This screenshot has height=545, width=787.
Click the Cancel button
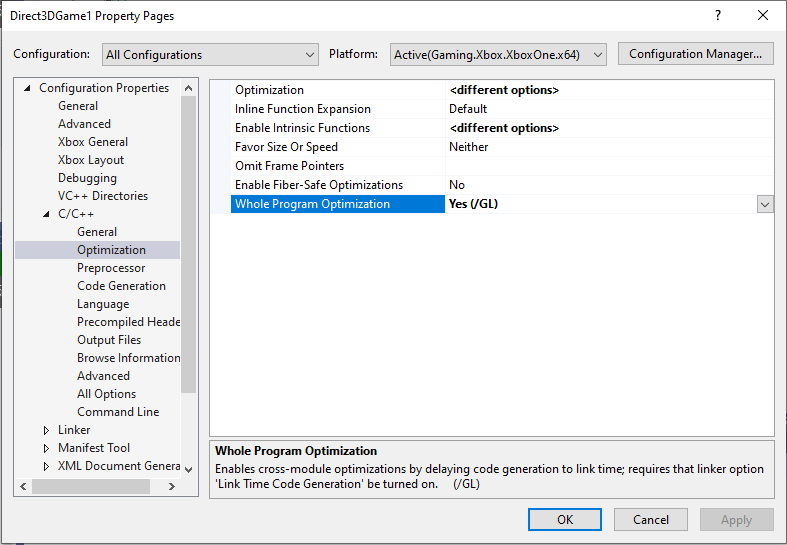click(x=650, y=519)
